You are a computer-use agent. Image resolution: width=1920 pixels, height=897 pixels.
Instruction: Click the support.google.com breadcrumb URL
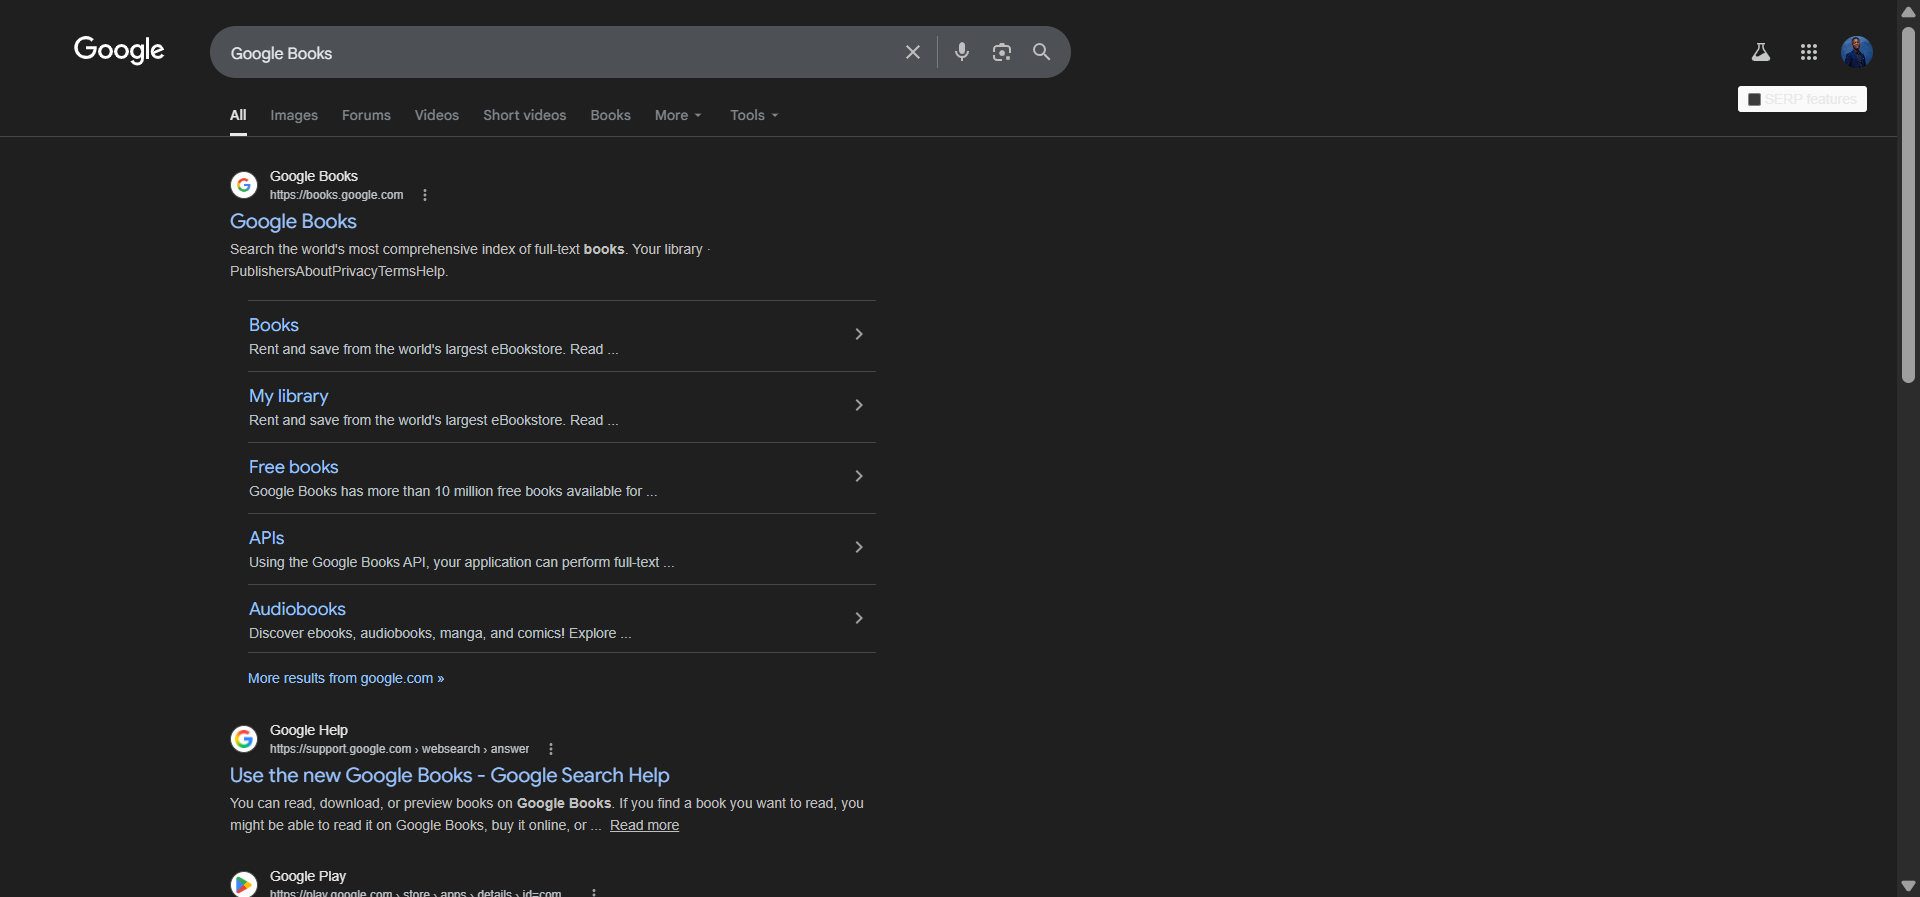pyautogui.click(x=399, y=749)
